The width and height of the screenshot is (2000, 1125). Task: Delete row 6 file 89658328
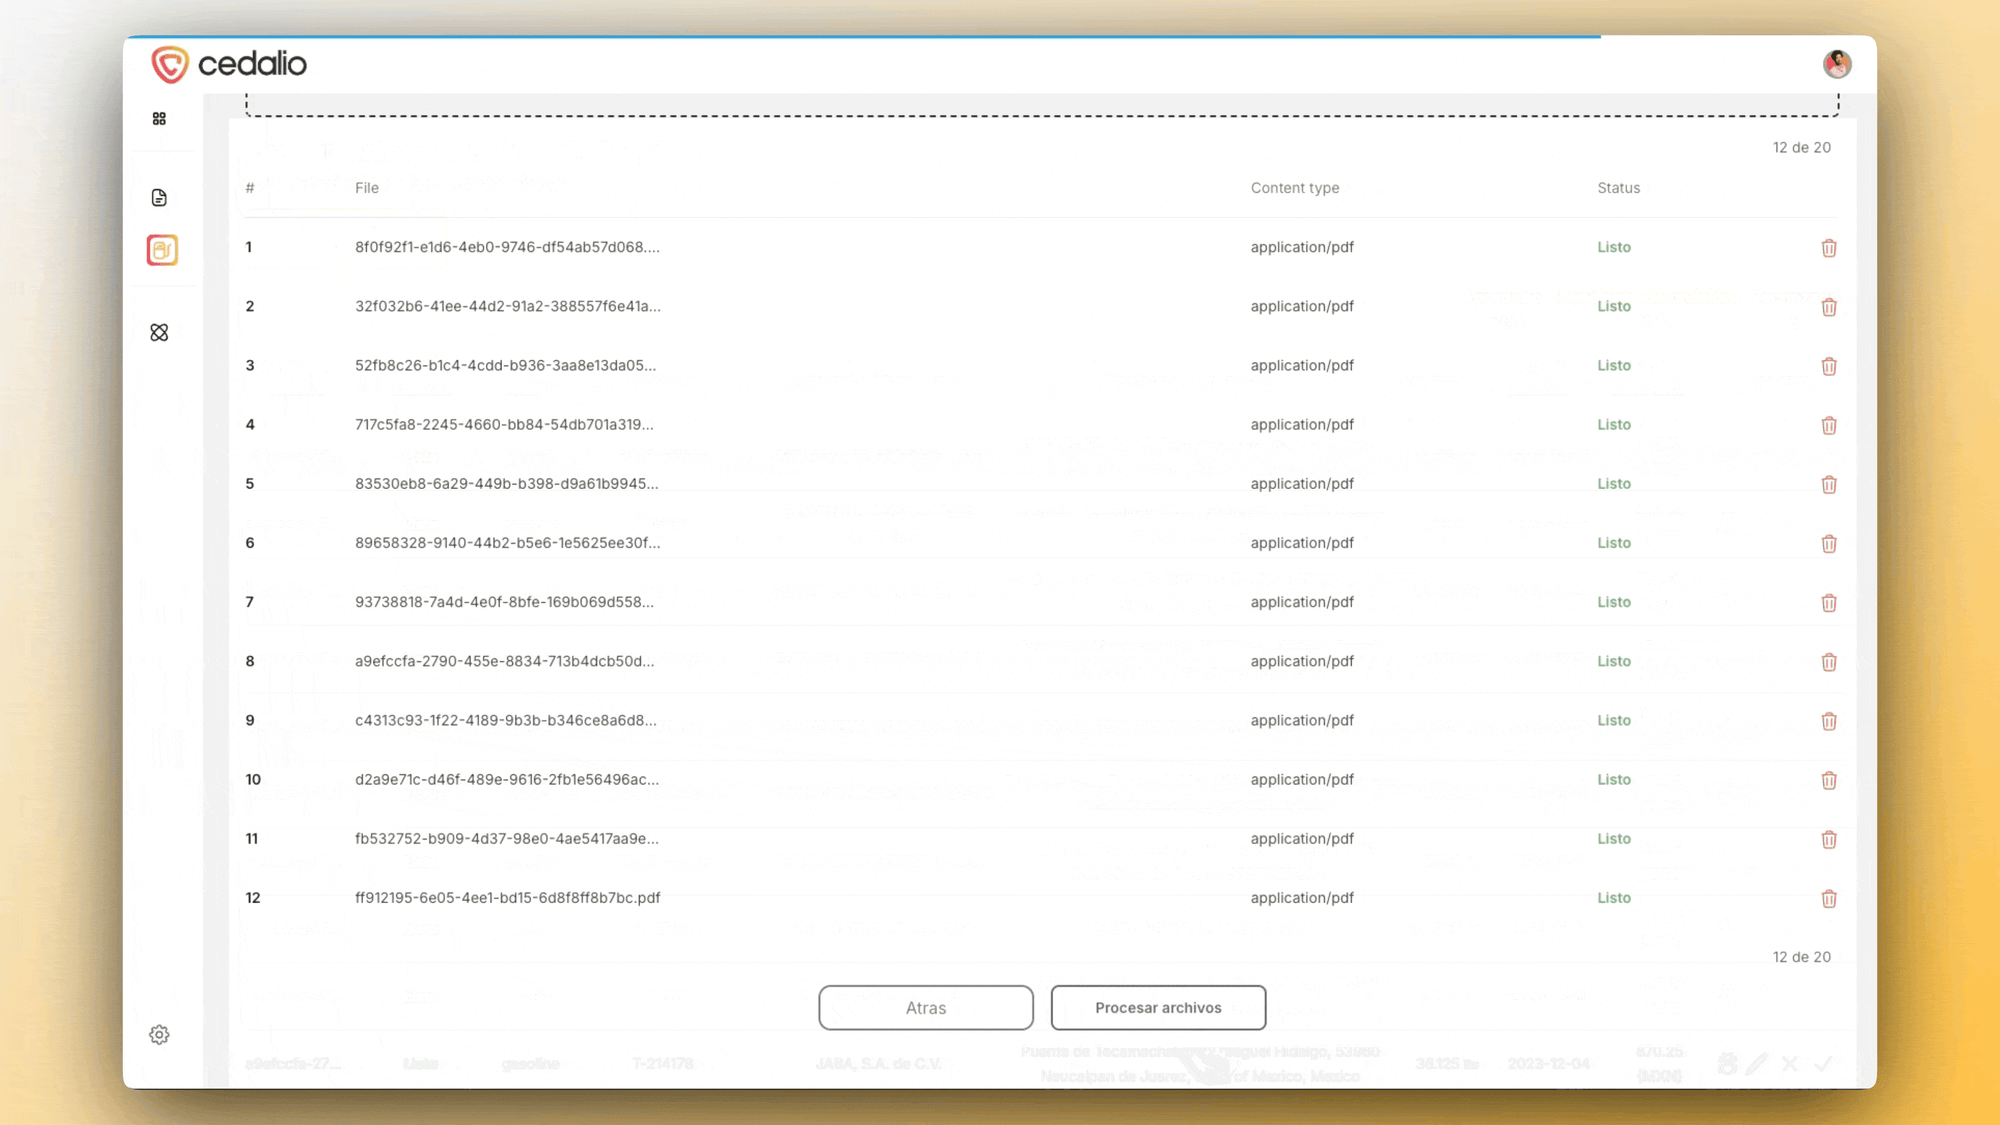point(1828,544)
